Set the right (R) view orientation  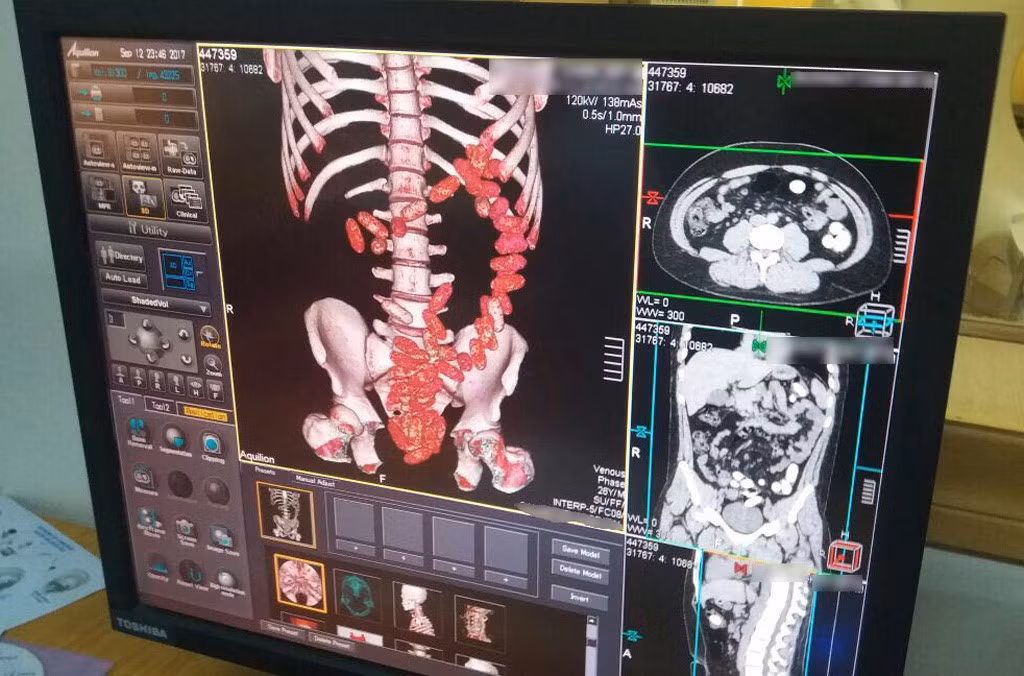[x=157, y=383]
